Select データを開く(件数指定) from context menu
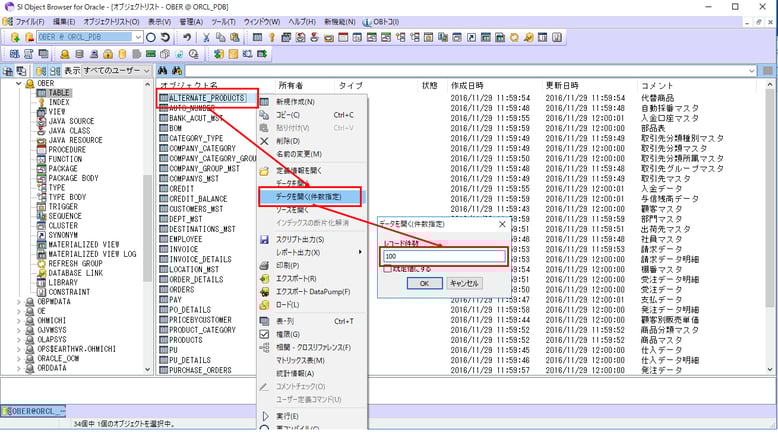778x433 pixels. pyautogui.click(x=312, y=197)
